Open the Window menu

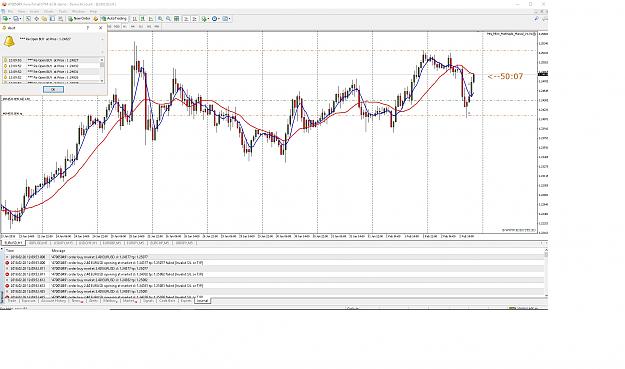79,12
